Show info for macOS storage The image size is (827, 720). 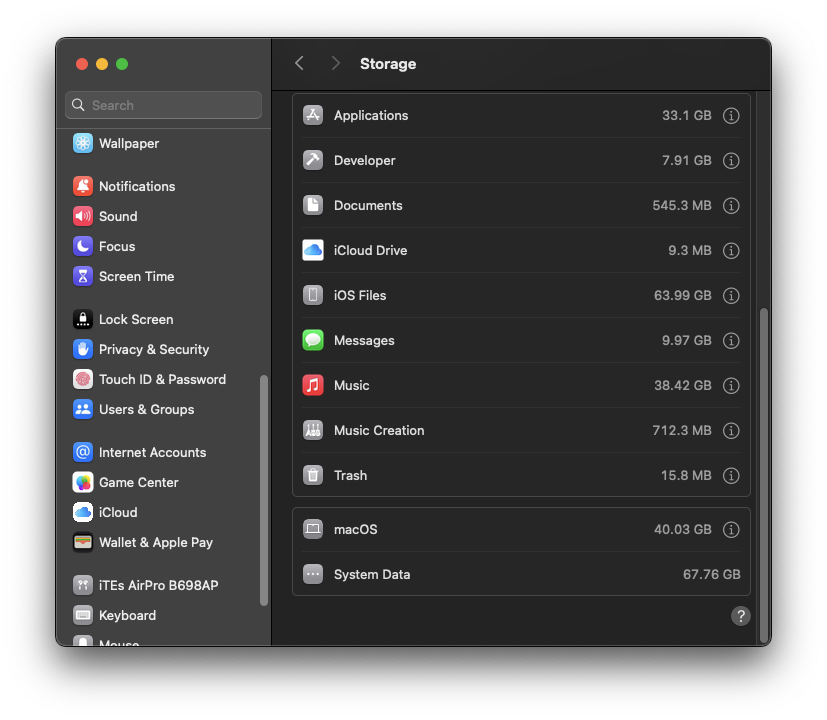coord(731,530)
